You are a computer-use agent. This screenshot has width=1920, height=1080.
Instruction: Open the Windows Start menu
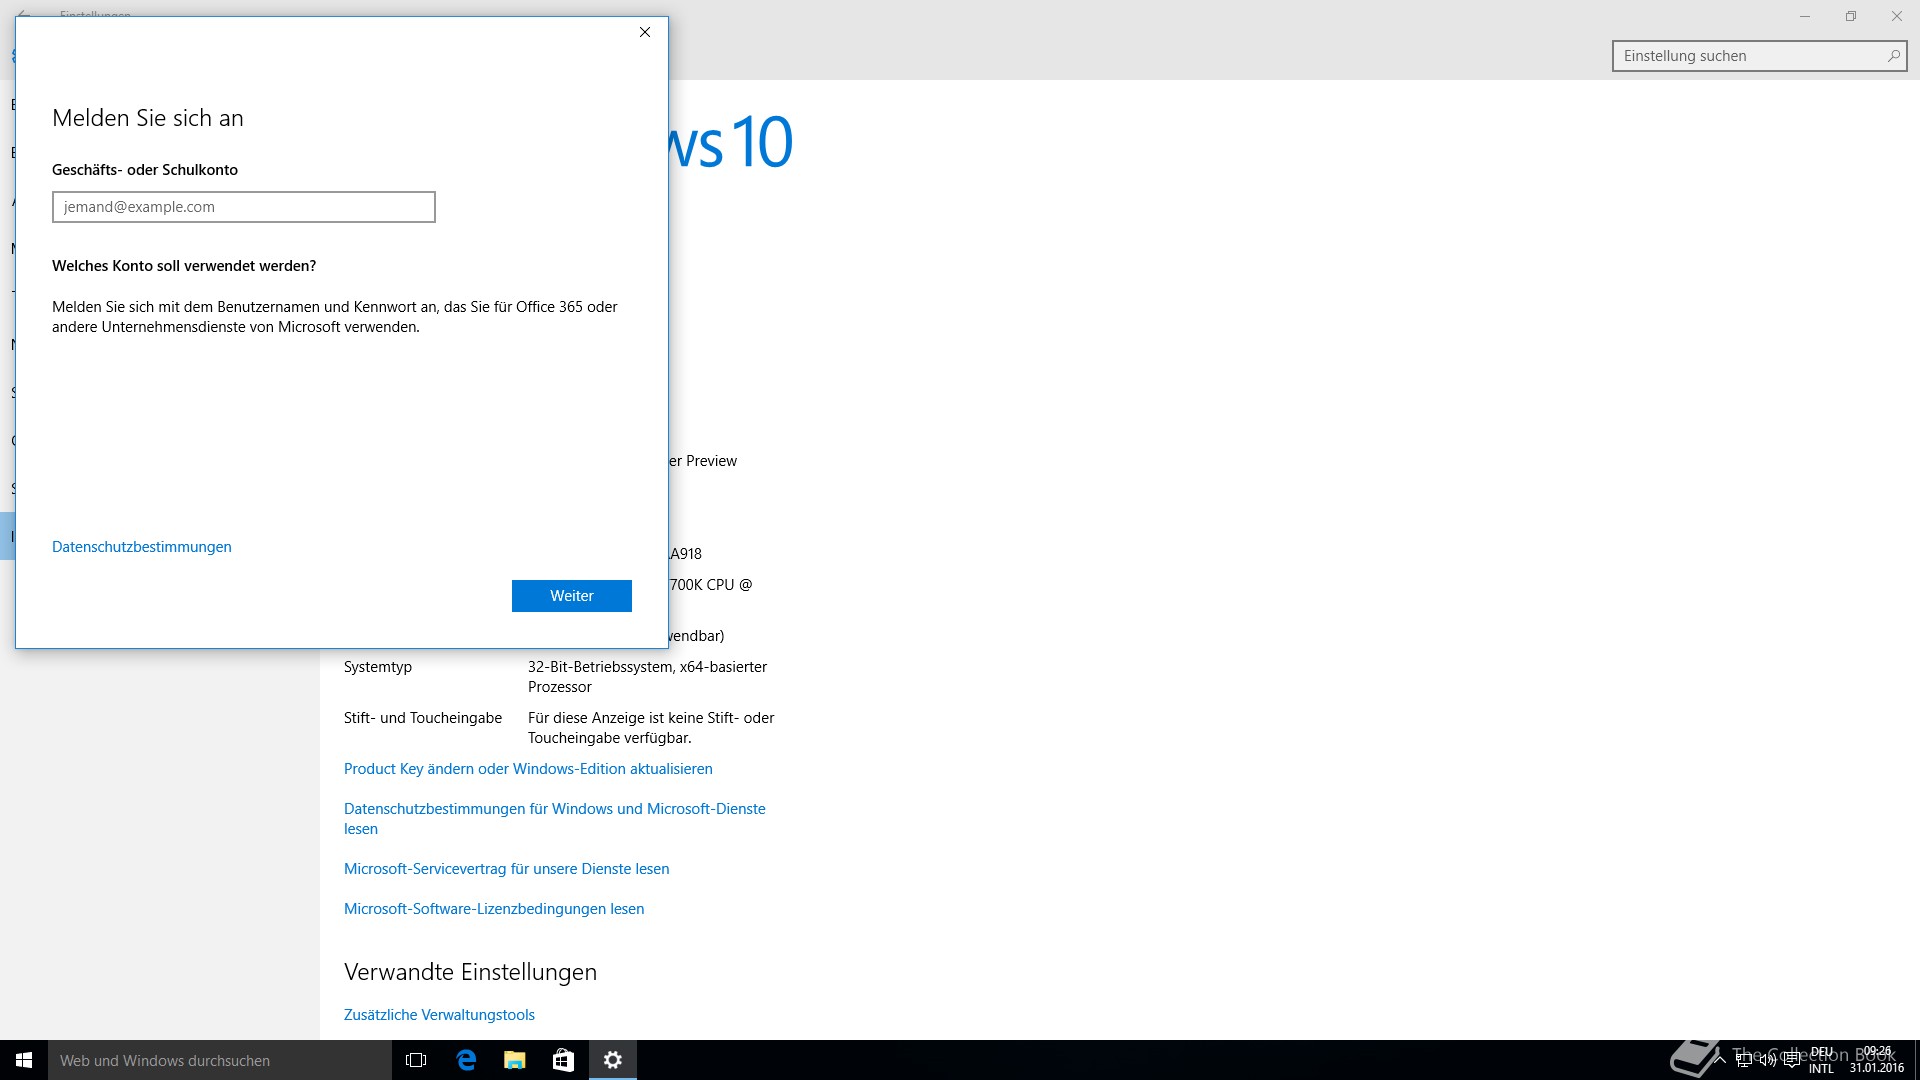[x=24, y=1060]
